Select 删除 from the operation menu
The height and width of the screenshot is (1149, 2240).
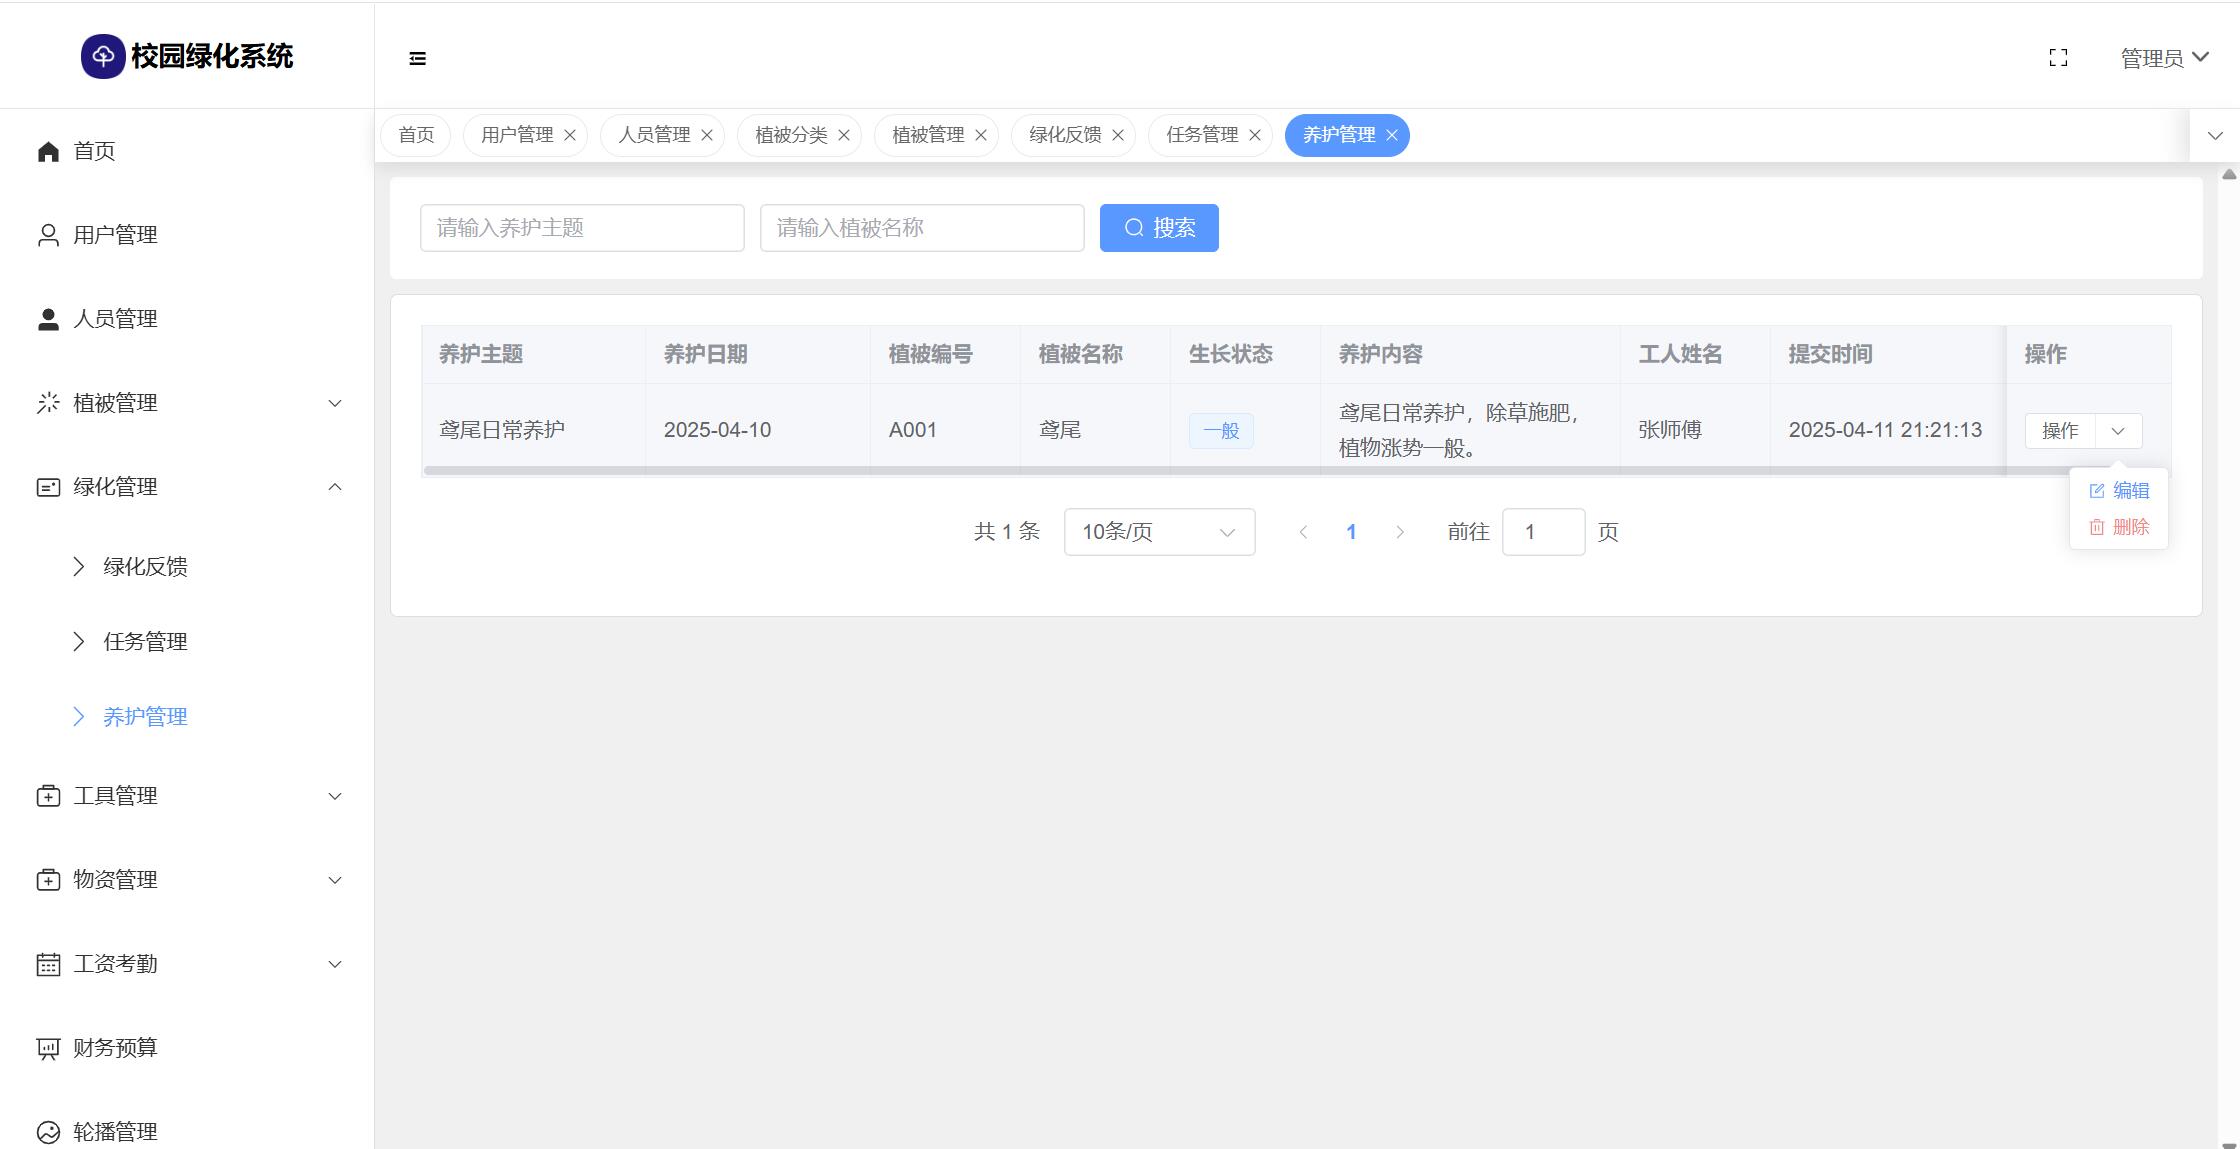coord(2120,527)
